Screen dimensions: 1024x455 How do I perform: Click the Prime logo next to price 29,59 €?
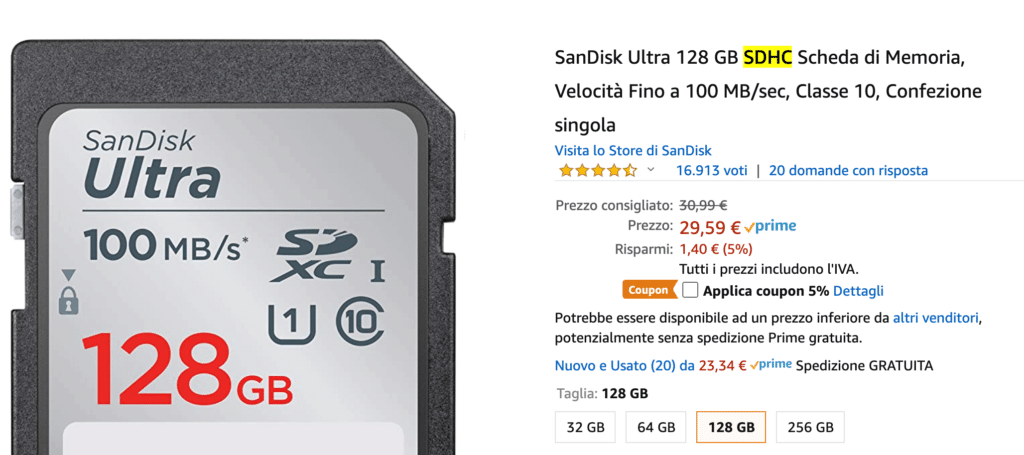[770, 227]
